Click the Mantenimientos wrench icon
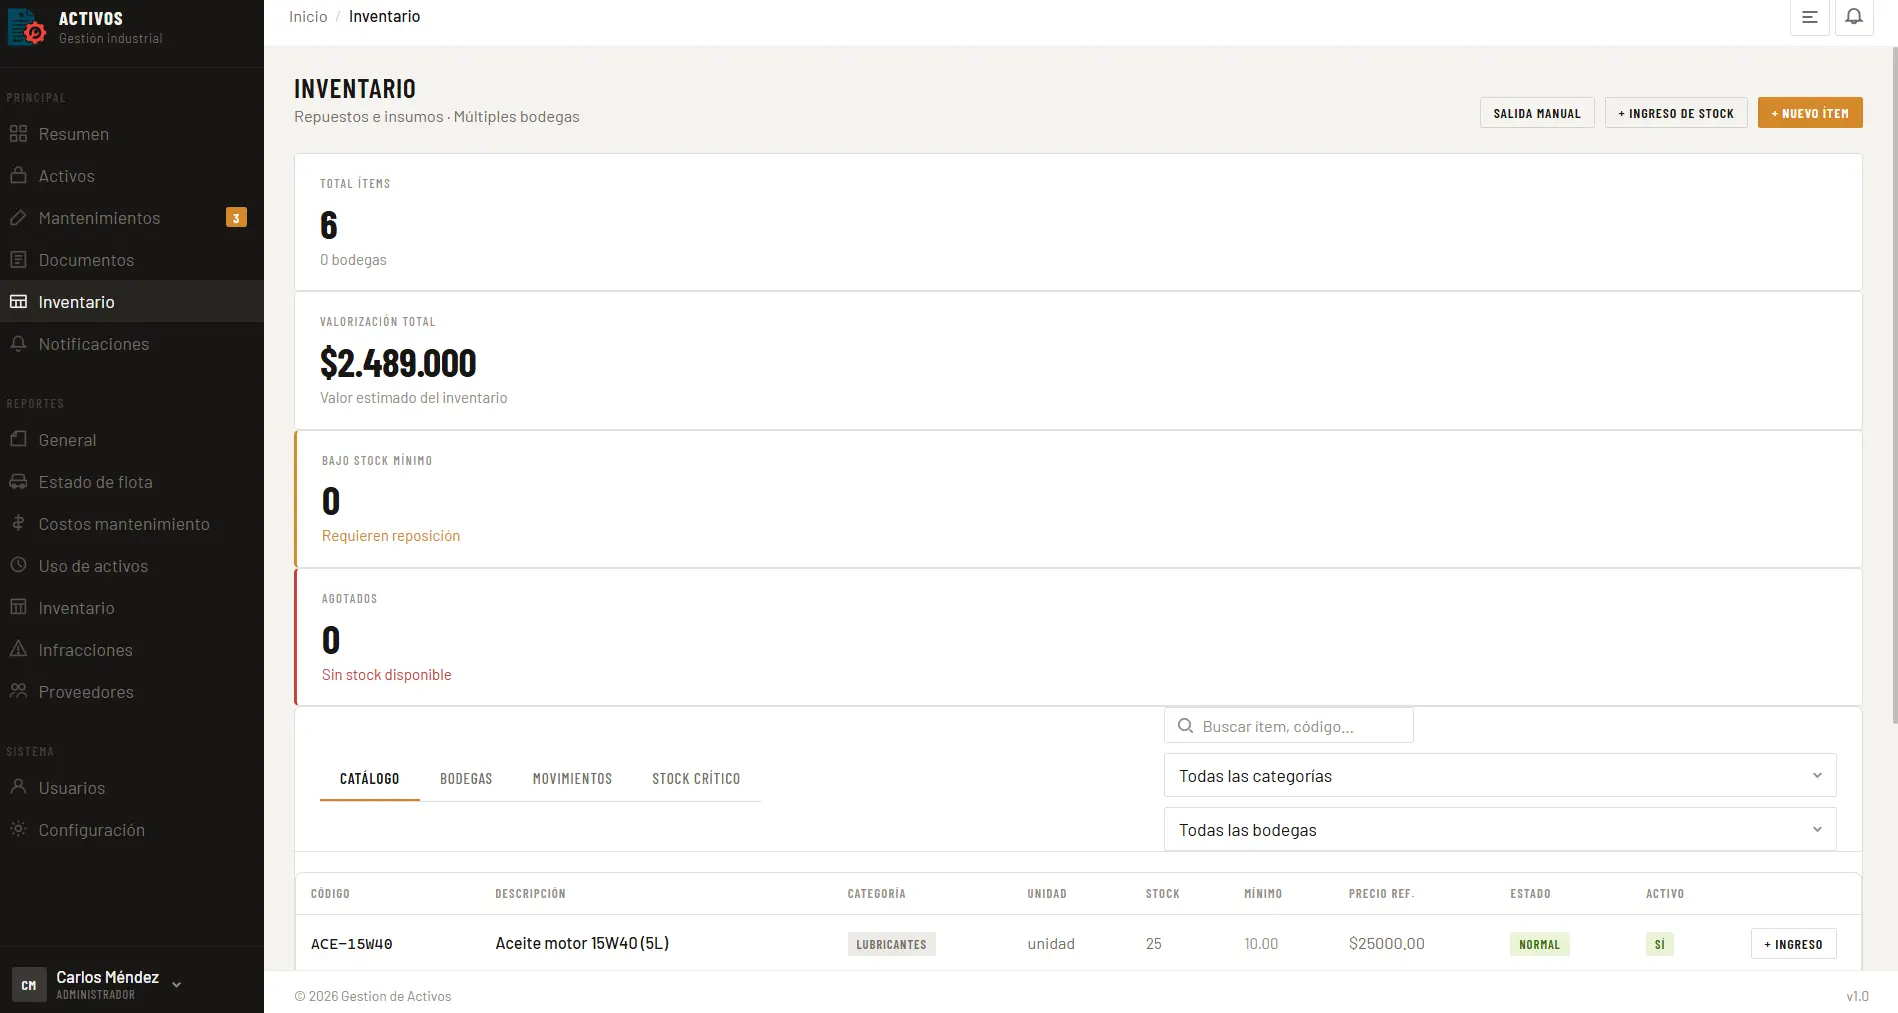Image resolution: width=1898 pixels, height=1013 pixels. point(19,217)
